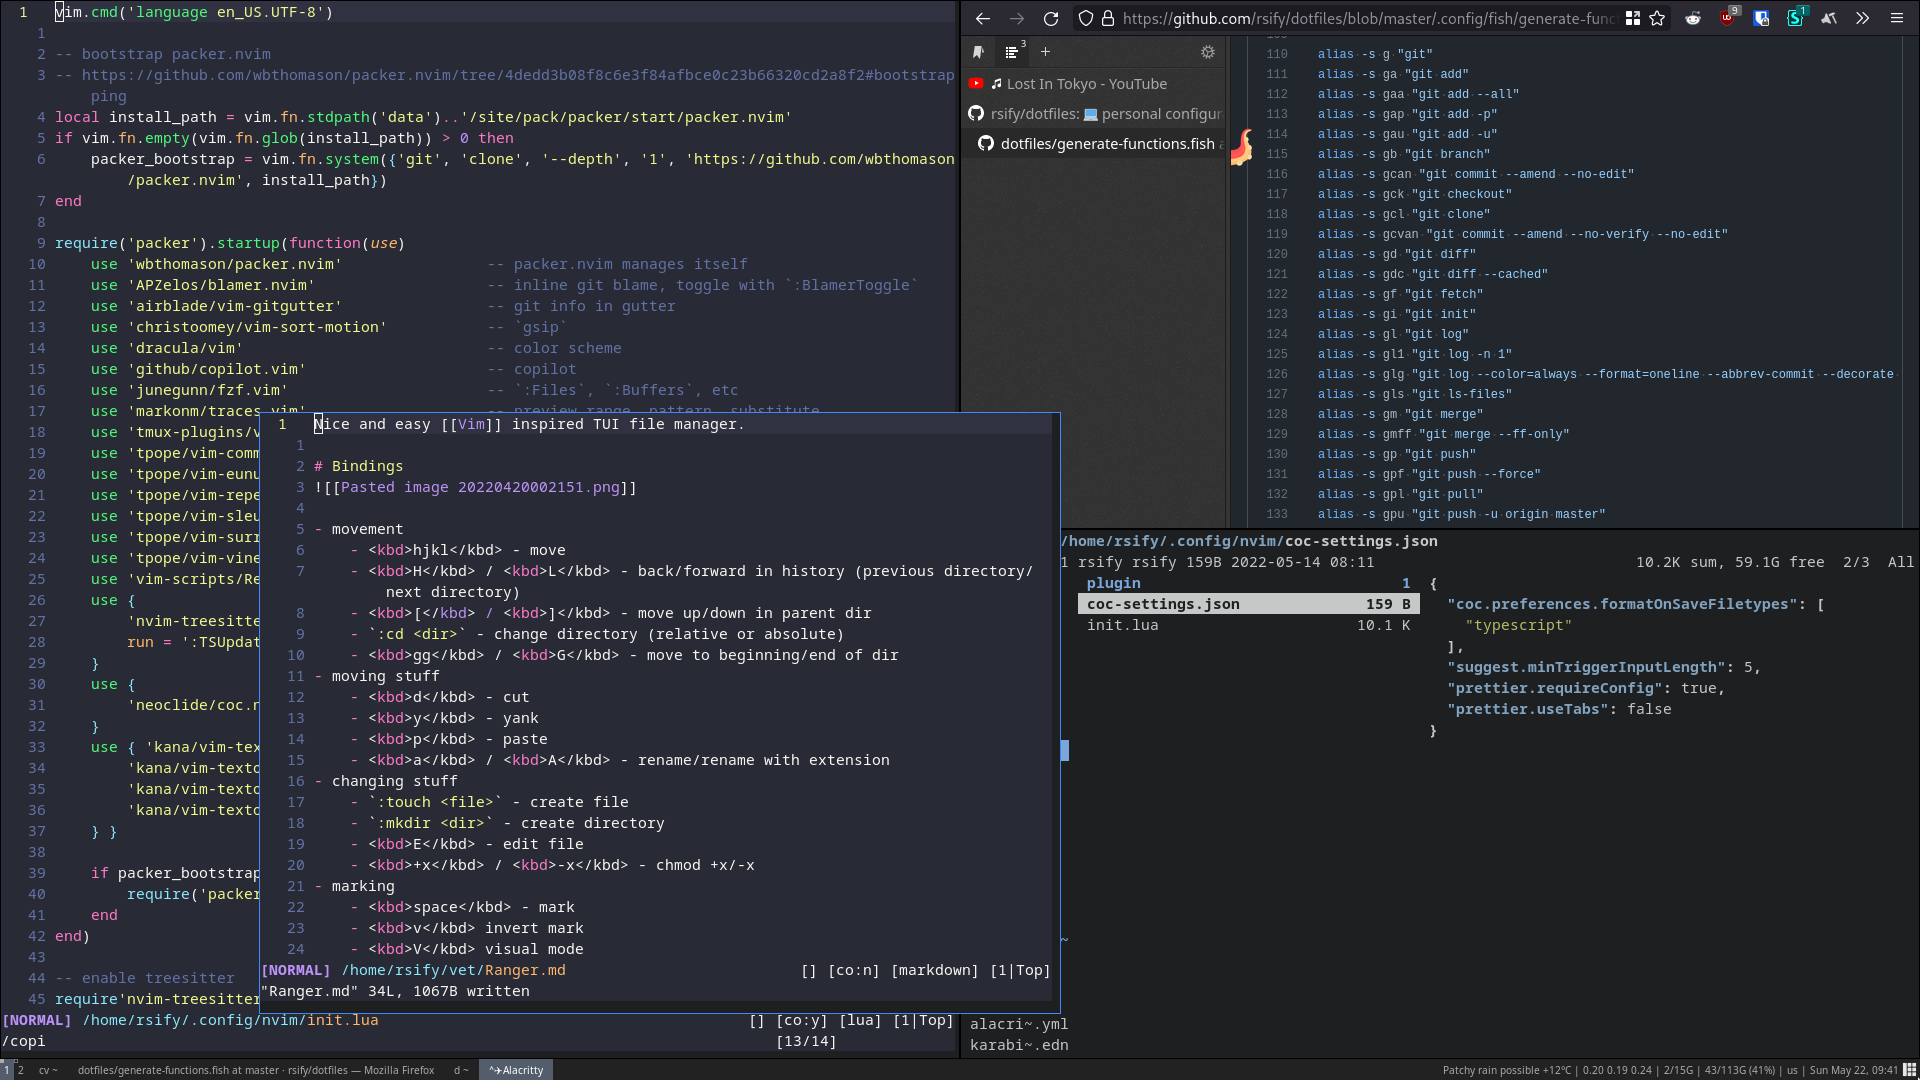Click the [lua] filetype indicator in init.lua statusline
This screenshot has width=1920, height=1080.
[860, 1020]
